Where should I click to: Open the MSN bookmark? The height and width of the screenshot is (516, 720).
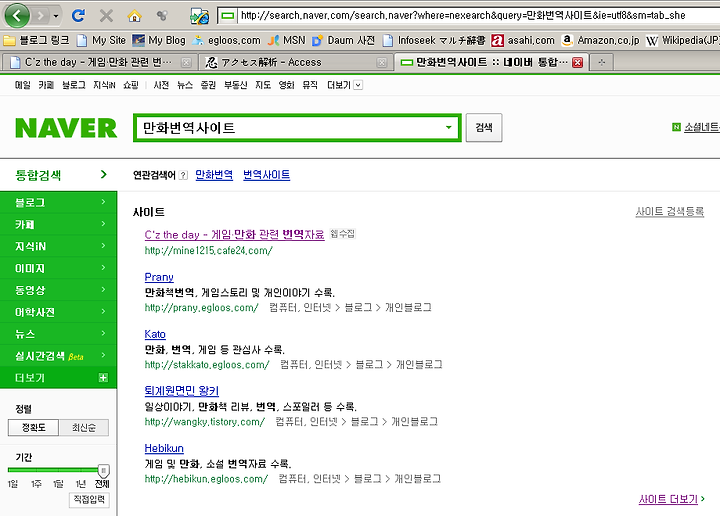[x=287, y=40]
